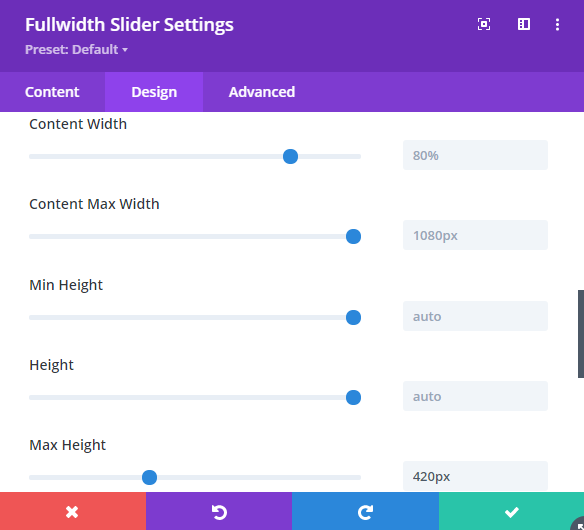The height and width of the screenshot is (530, 584).
Task: Click the Max Height slider handle
Action: pos(149,477)
